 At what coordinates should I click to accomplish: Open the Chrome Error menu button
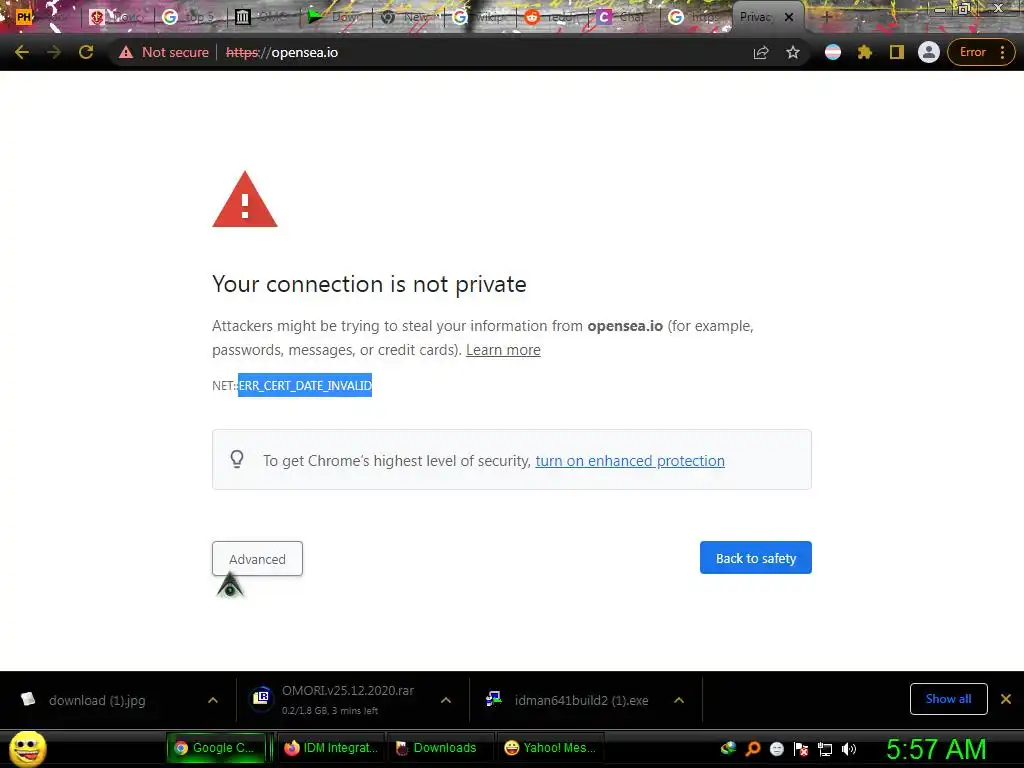[981, 52]
